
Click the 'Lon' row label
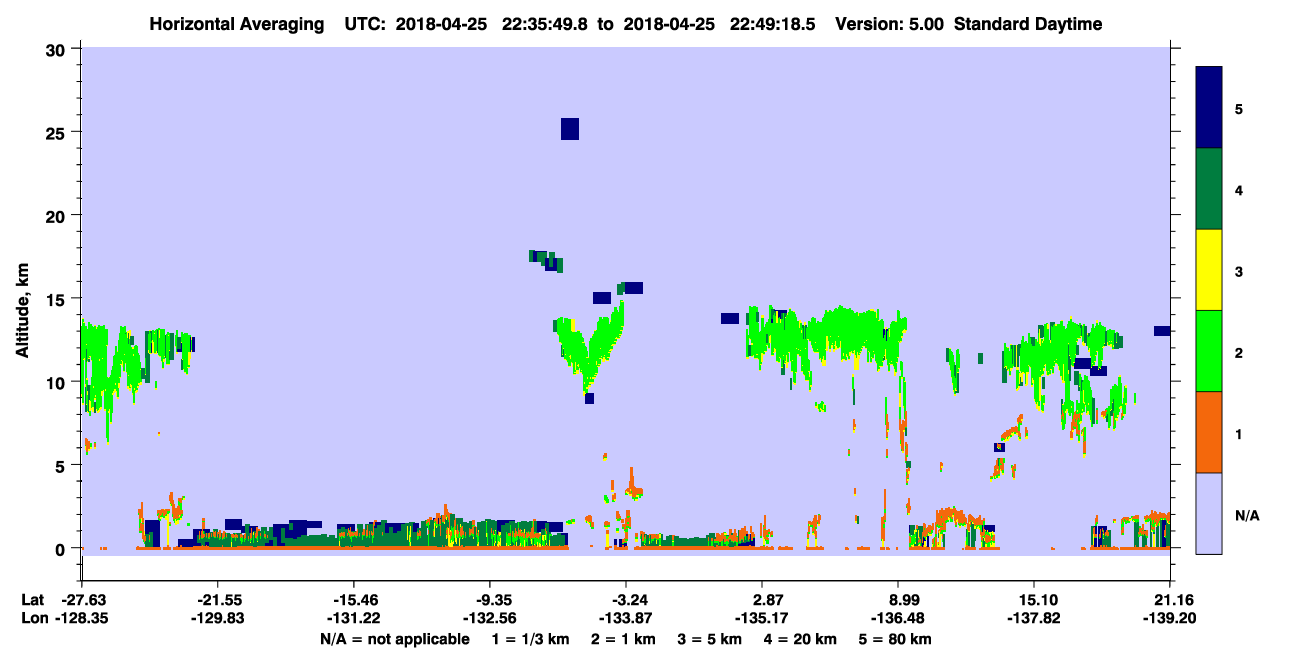pyautogui.click(x=34, y=618)
